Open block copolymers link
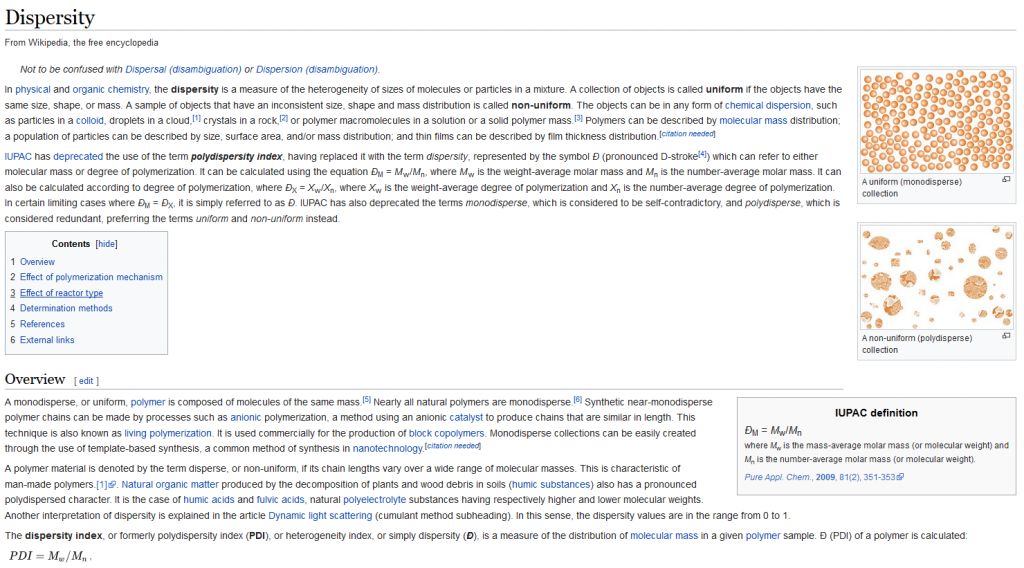1024x568 pixels. (x=447, y=434)
